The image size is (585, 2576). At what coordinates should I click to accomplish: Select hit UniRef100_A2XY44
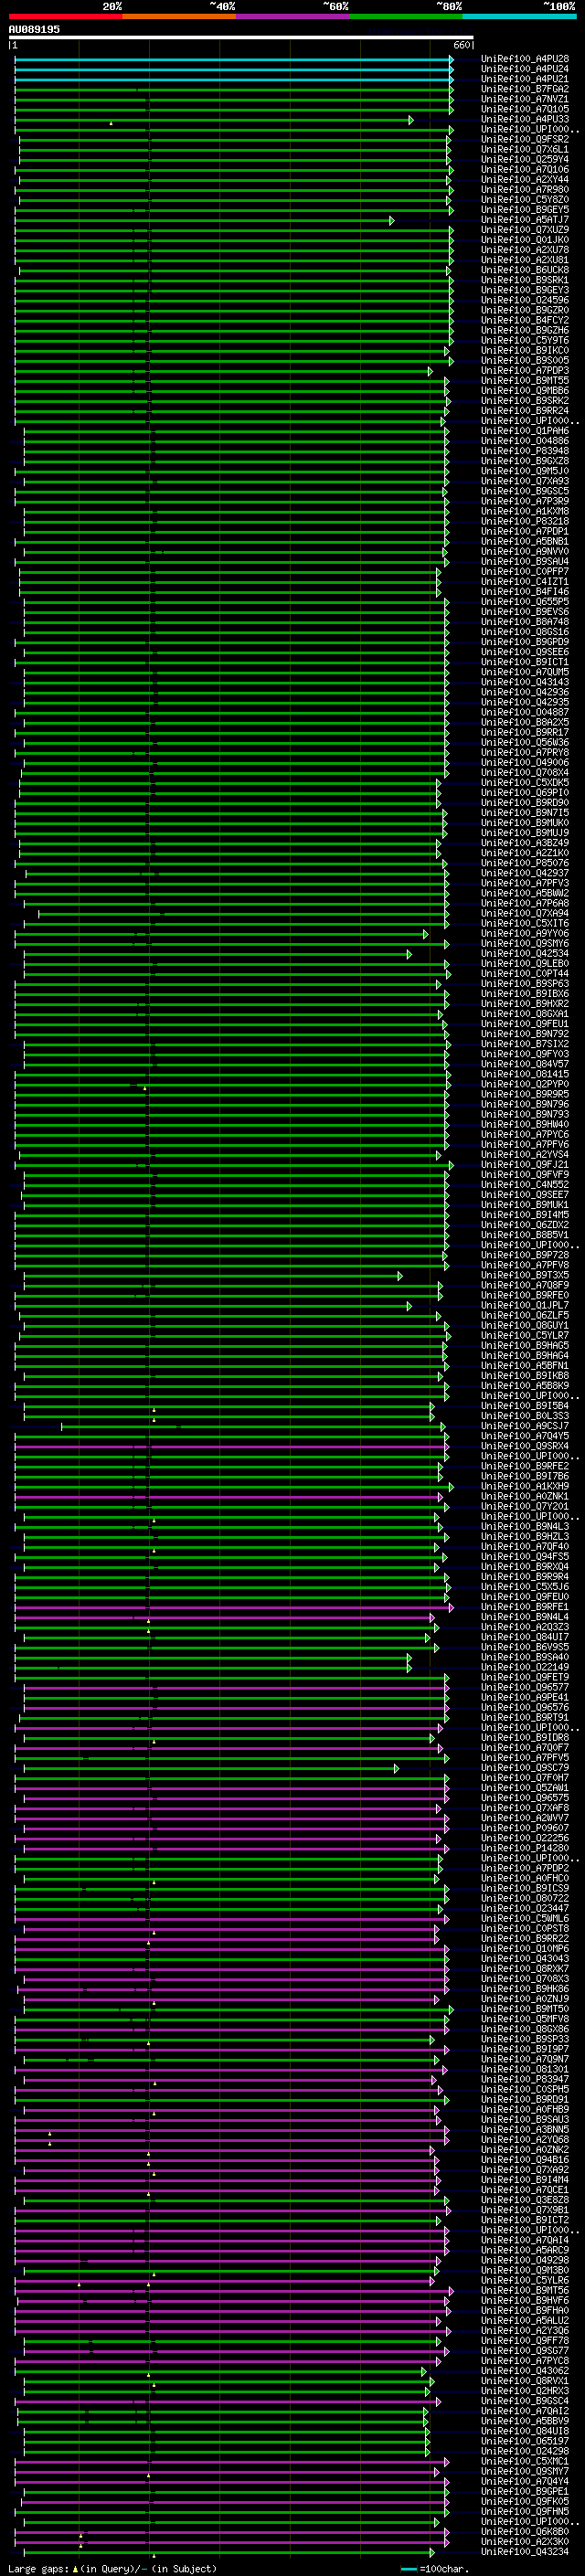click(525, 180)
